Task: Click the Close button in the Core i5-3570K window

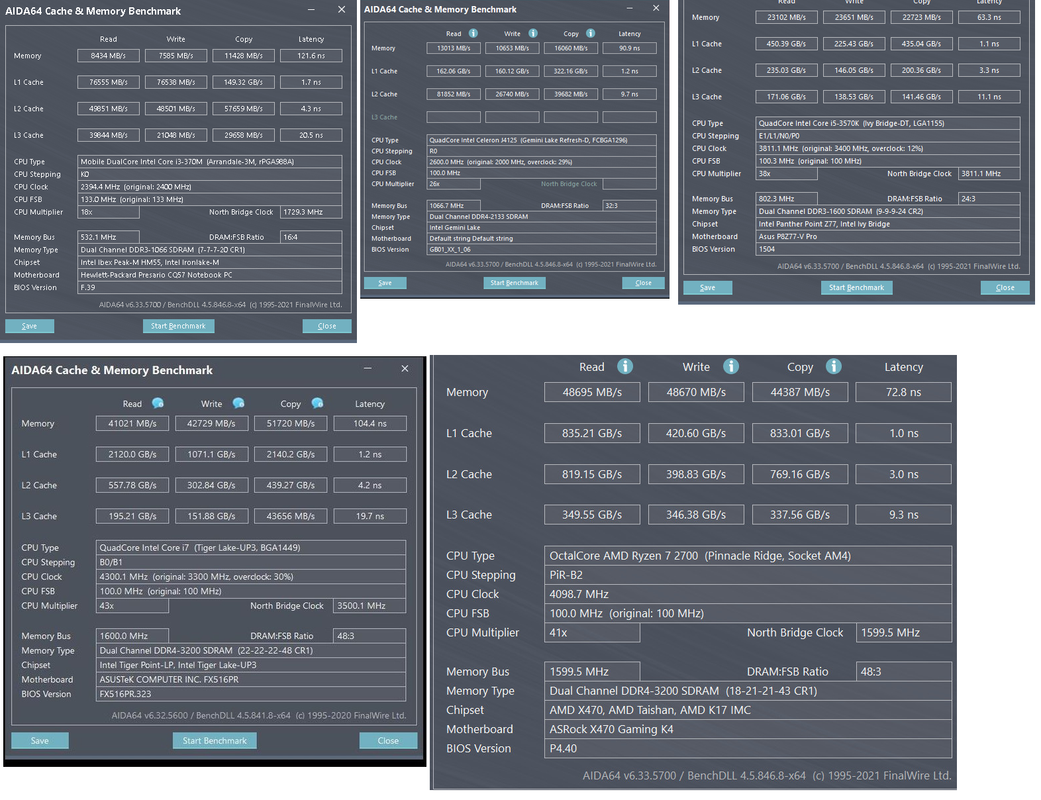Action: 1005,287
